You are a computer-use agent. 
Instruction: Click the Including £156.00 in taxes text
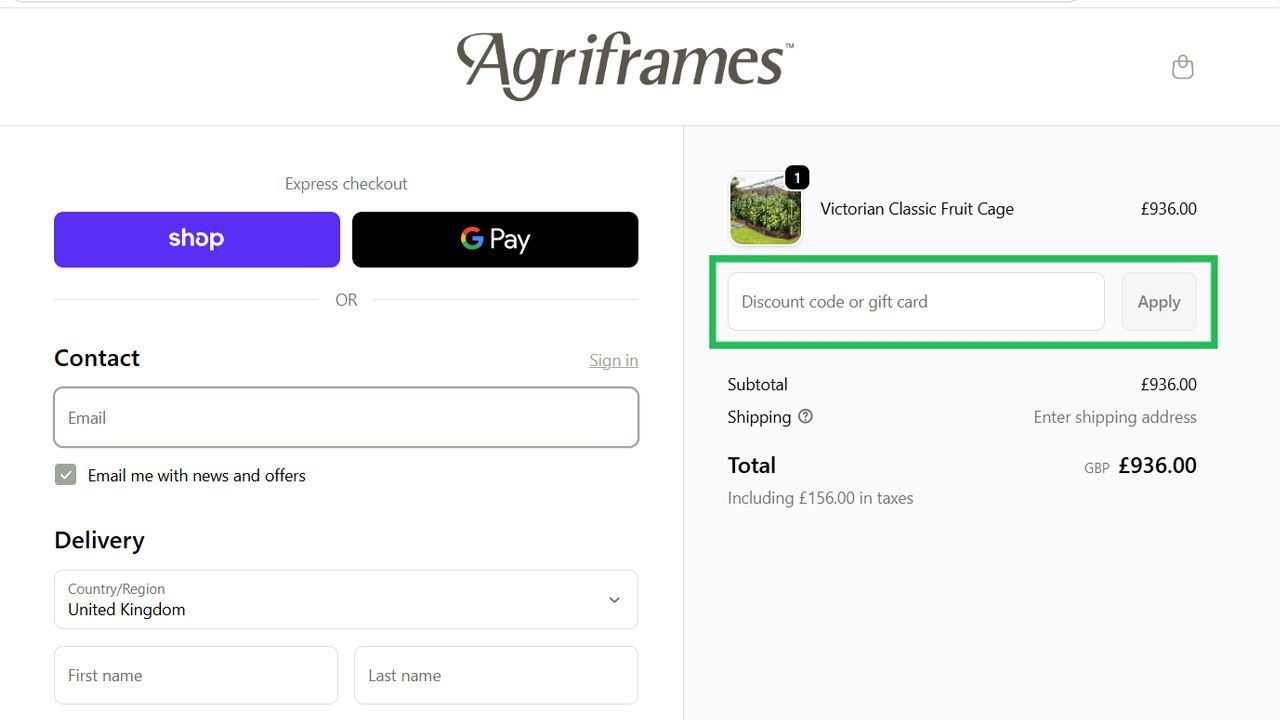point(820,498)
